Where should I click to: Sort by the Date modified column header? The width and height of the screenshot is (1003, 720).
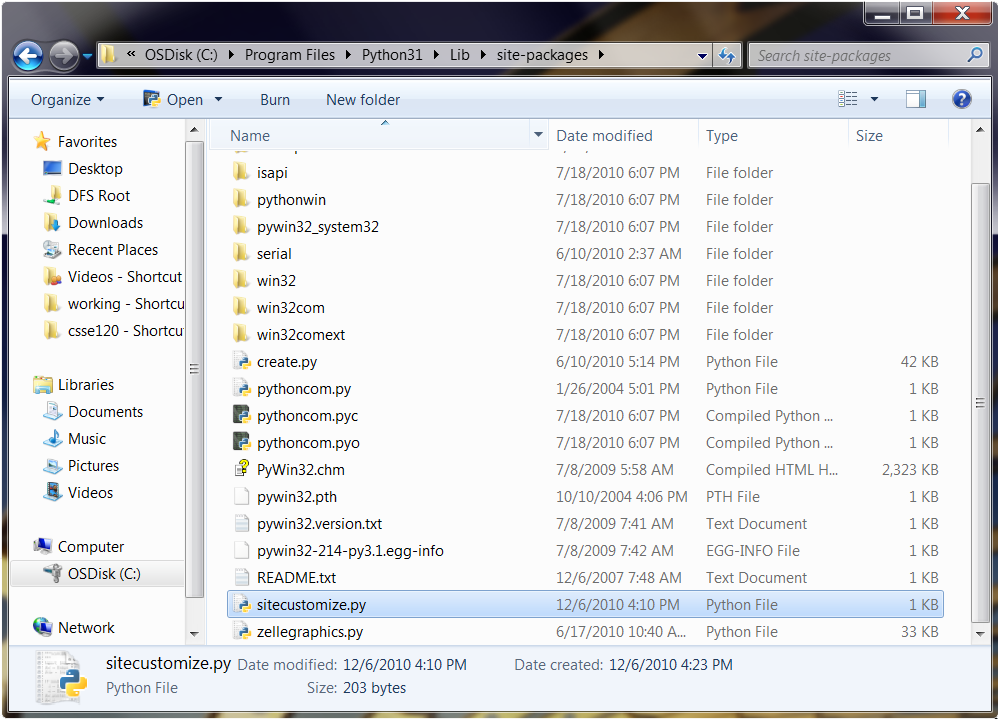(x=604, y=136)
